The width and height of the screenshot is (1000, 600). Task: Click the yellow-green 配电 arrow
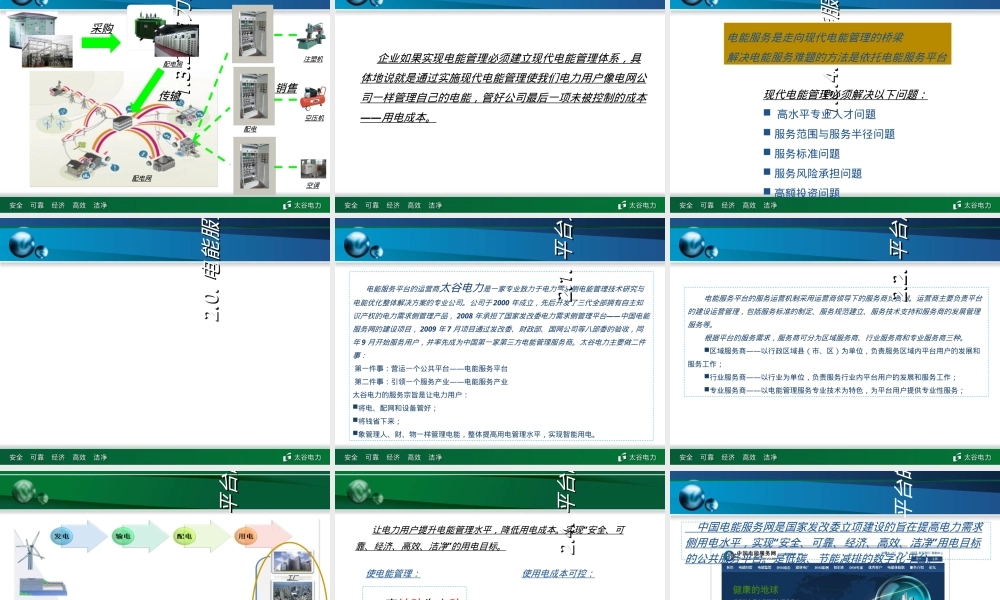201,536
